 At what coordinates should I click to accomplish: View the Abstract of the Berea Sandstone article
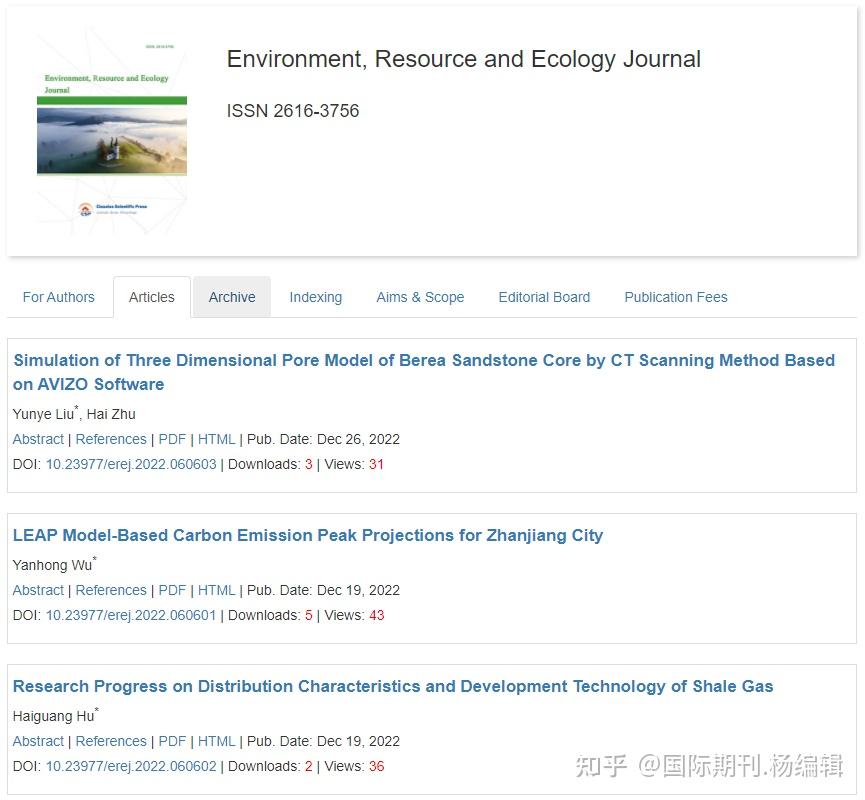tap(38, 439)
